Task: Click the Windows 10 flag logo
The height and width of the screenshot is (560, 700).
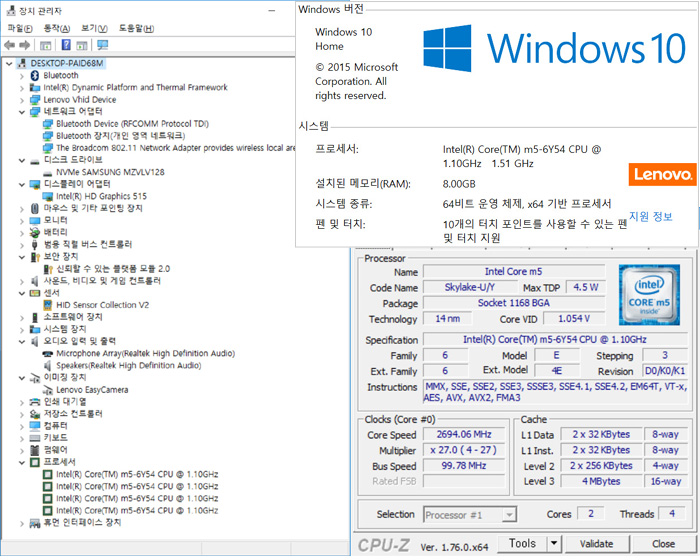Action: (x=447, y=48)
